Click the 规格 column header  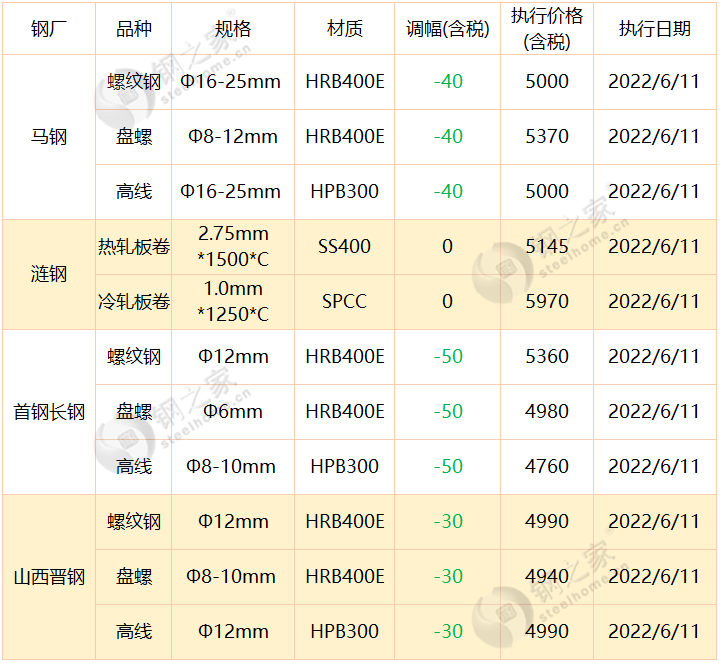click(233, 29)
